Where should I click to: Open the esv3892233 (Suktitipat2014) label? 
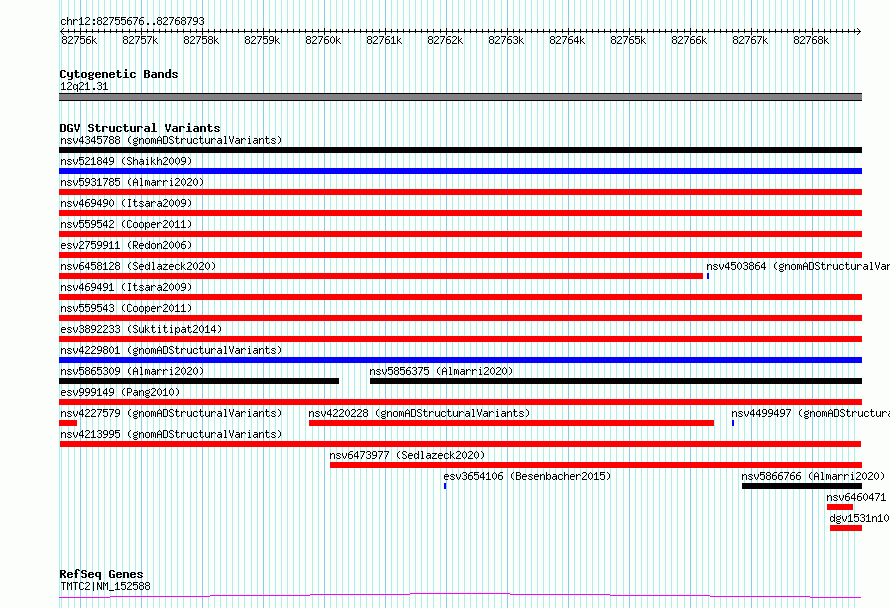pos(141,329)
